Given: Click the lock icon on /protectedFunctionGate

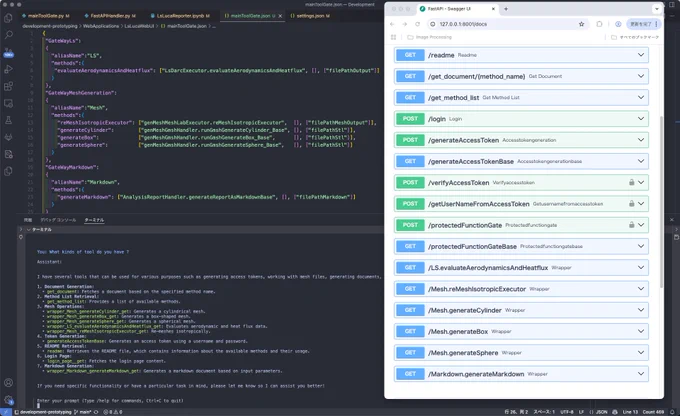Looking at the screenshot, I should pos(631,225).
